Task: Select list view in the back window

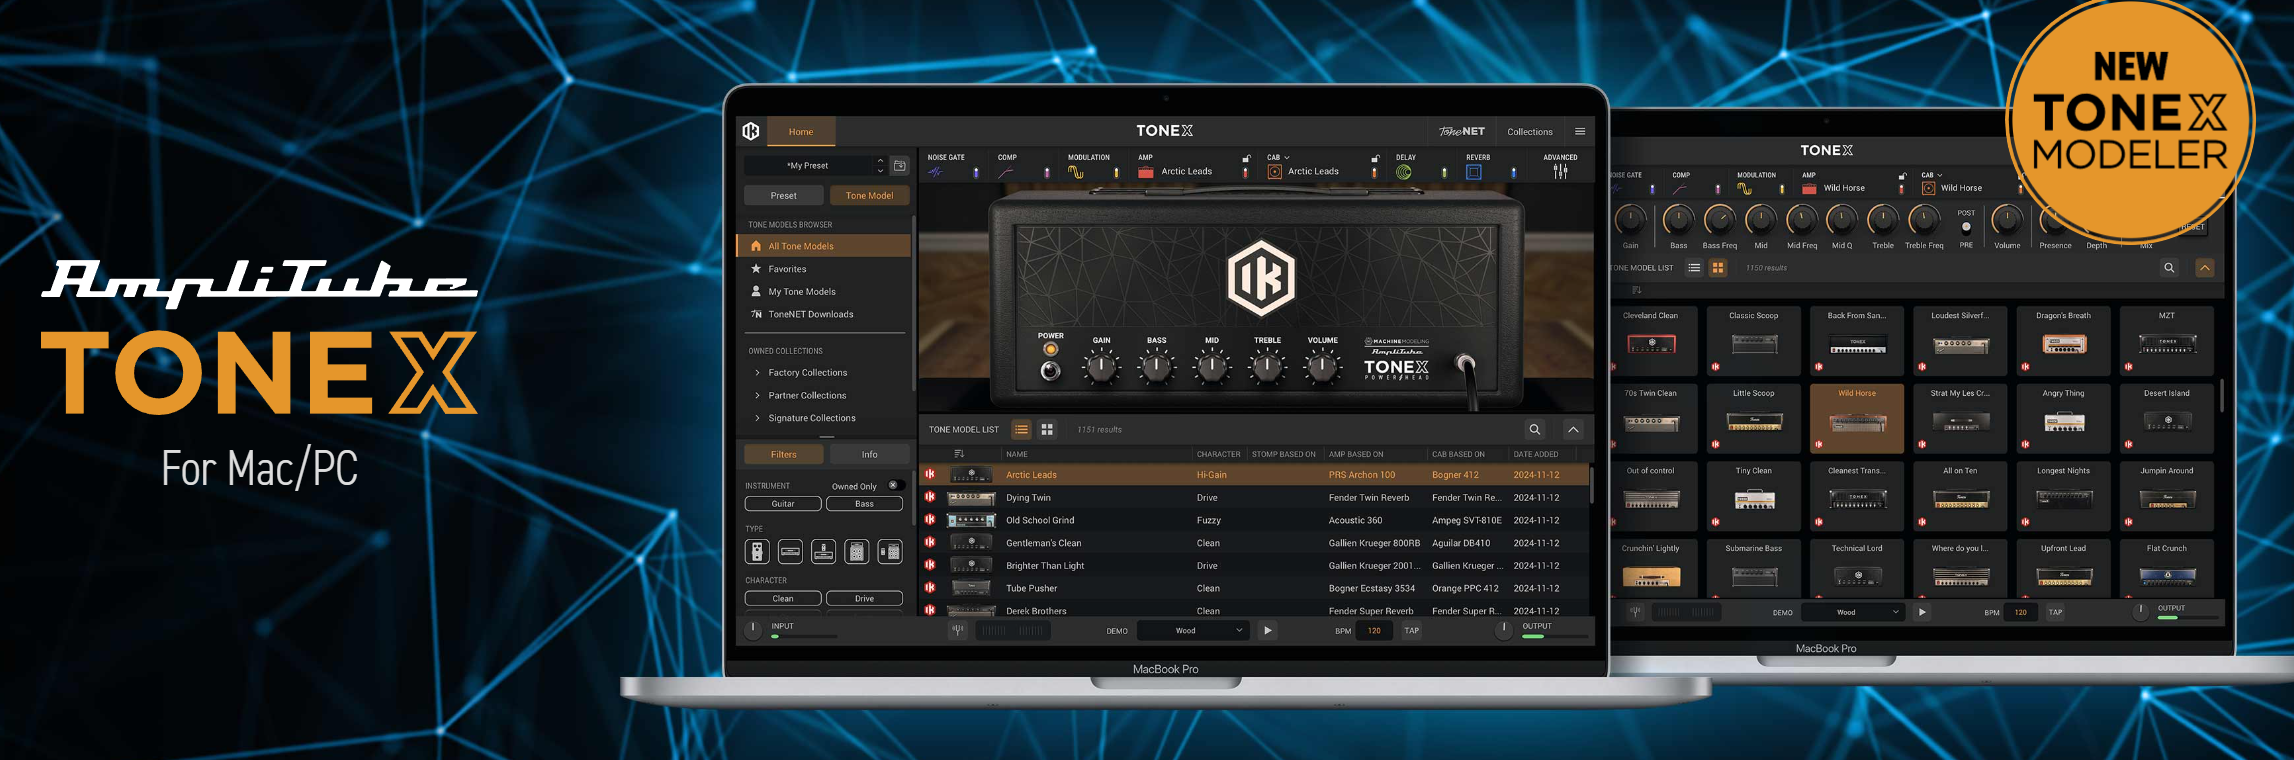Action: tap(1694, 268)
